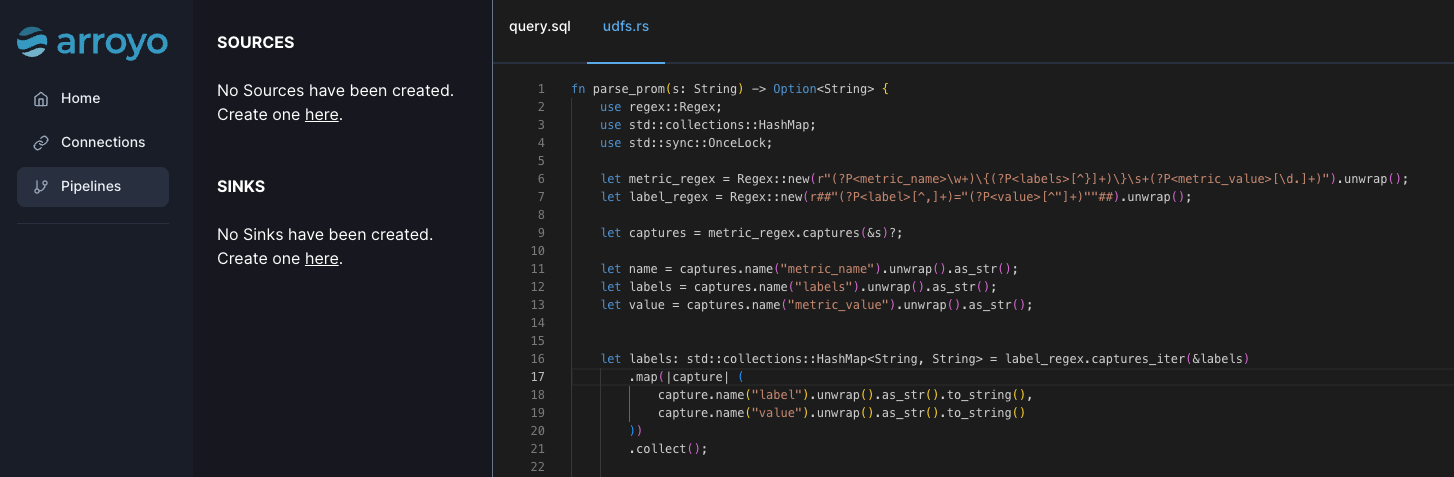Click line number 17 in gutter

pos(538,377)
